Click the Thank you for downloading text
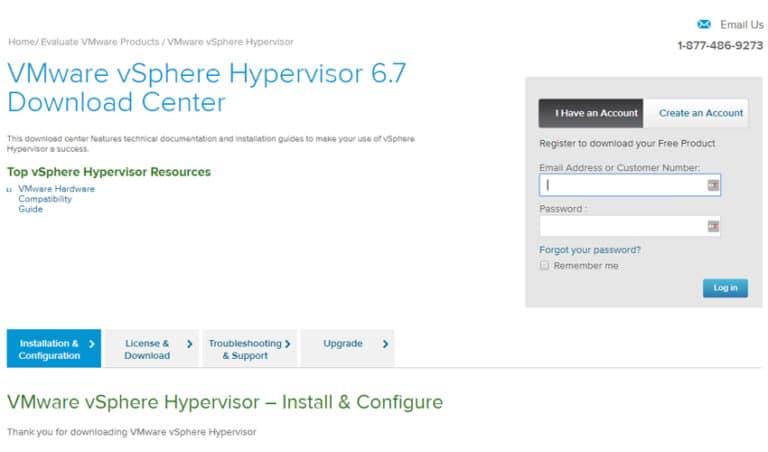Screen dimensions: 768x452 pos(131,432)
